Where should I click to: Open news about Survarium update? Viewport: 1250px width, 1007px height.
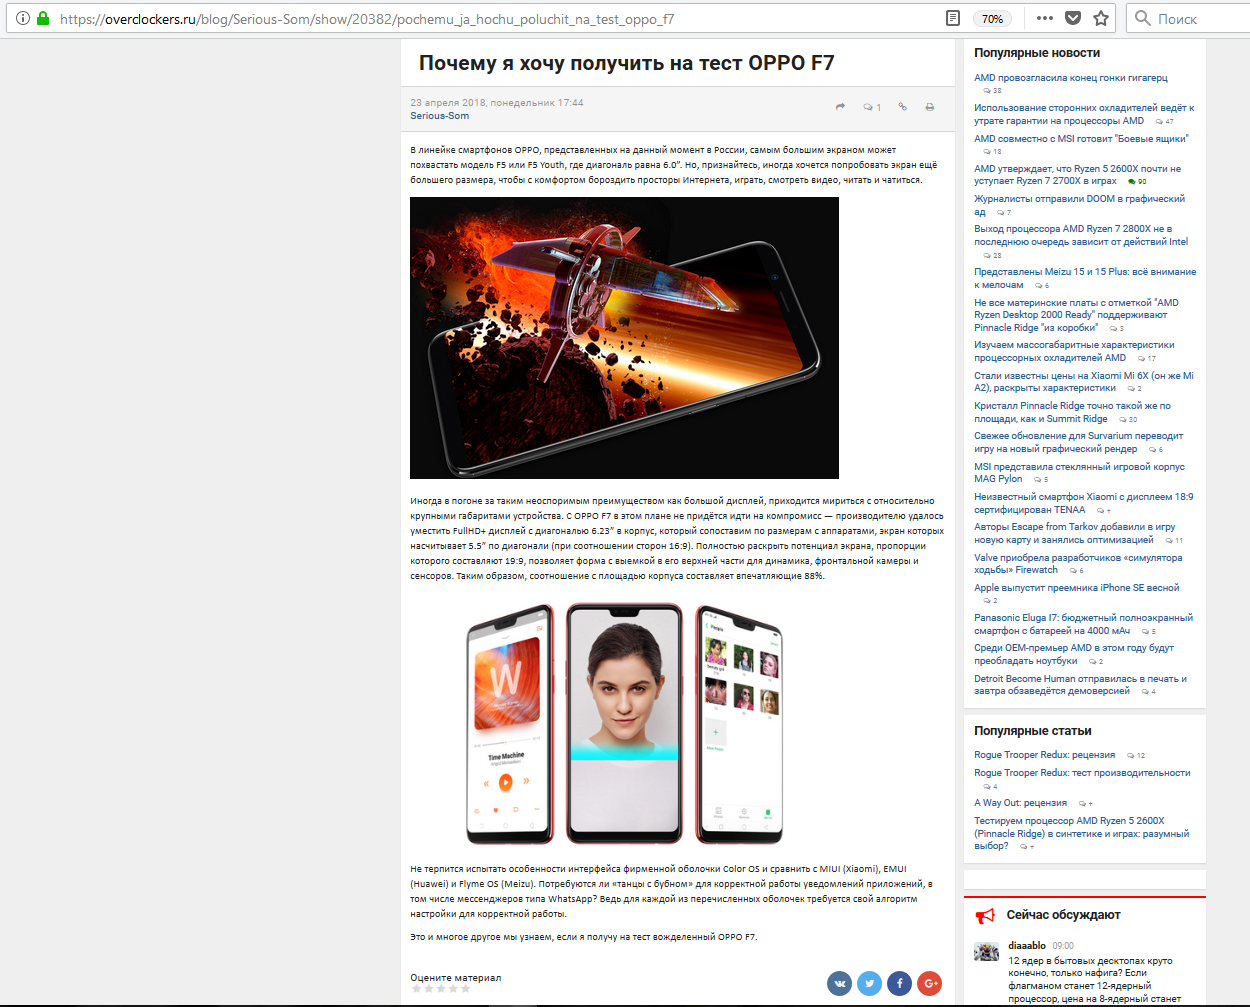point(1078,442)
